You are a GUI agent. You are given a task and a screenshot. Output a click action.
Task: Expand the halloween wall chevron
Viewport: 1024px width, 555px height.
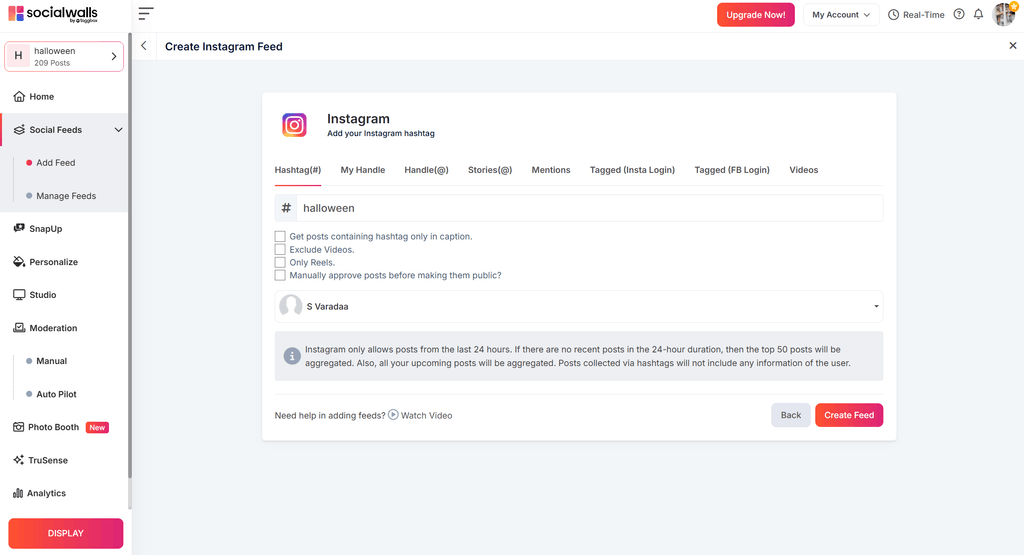click(114, 56)
